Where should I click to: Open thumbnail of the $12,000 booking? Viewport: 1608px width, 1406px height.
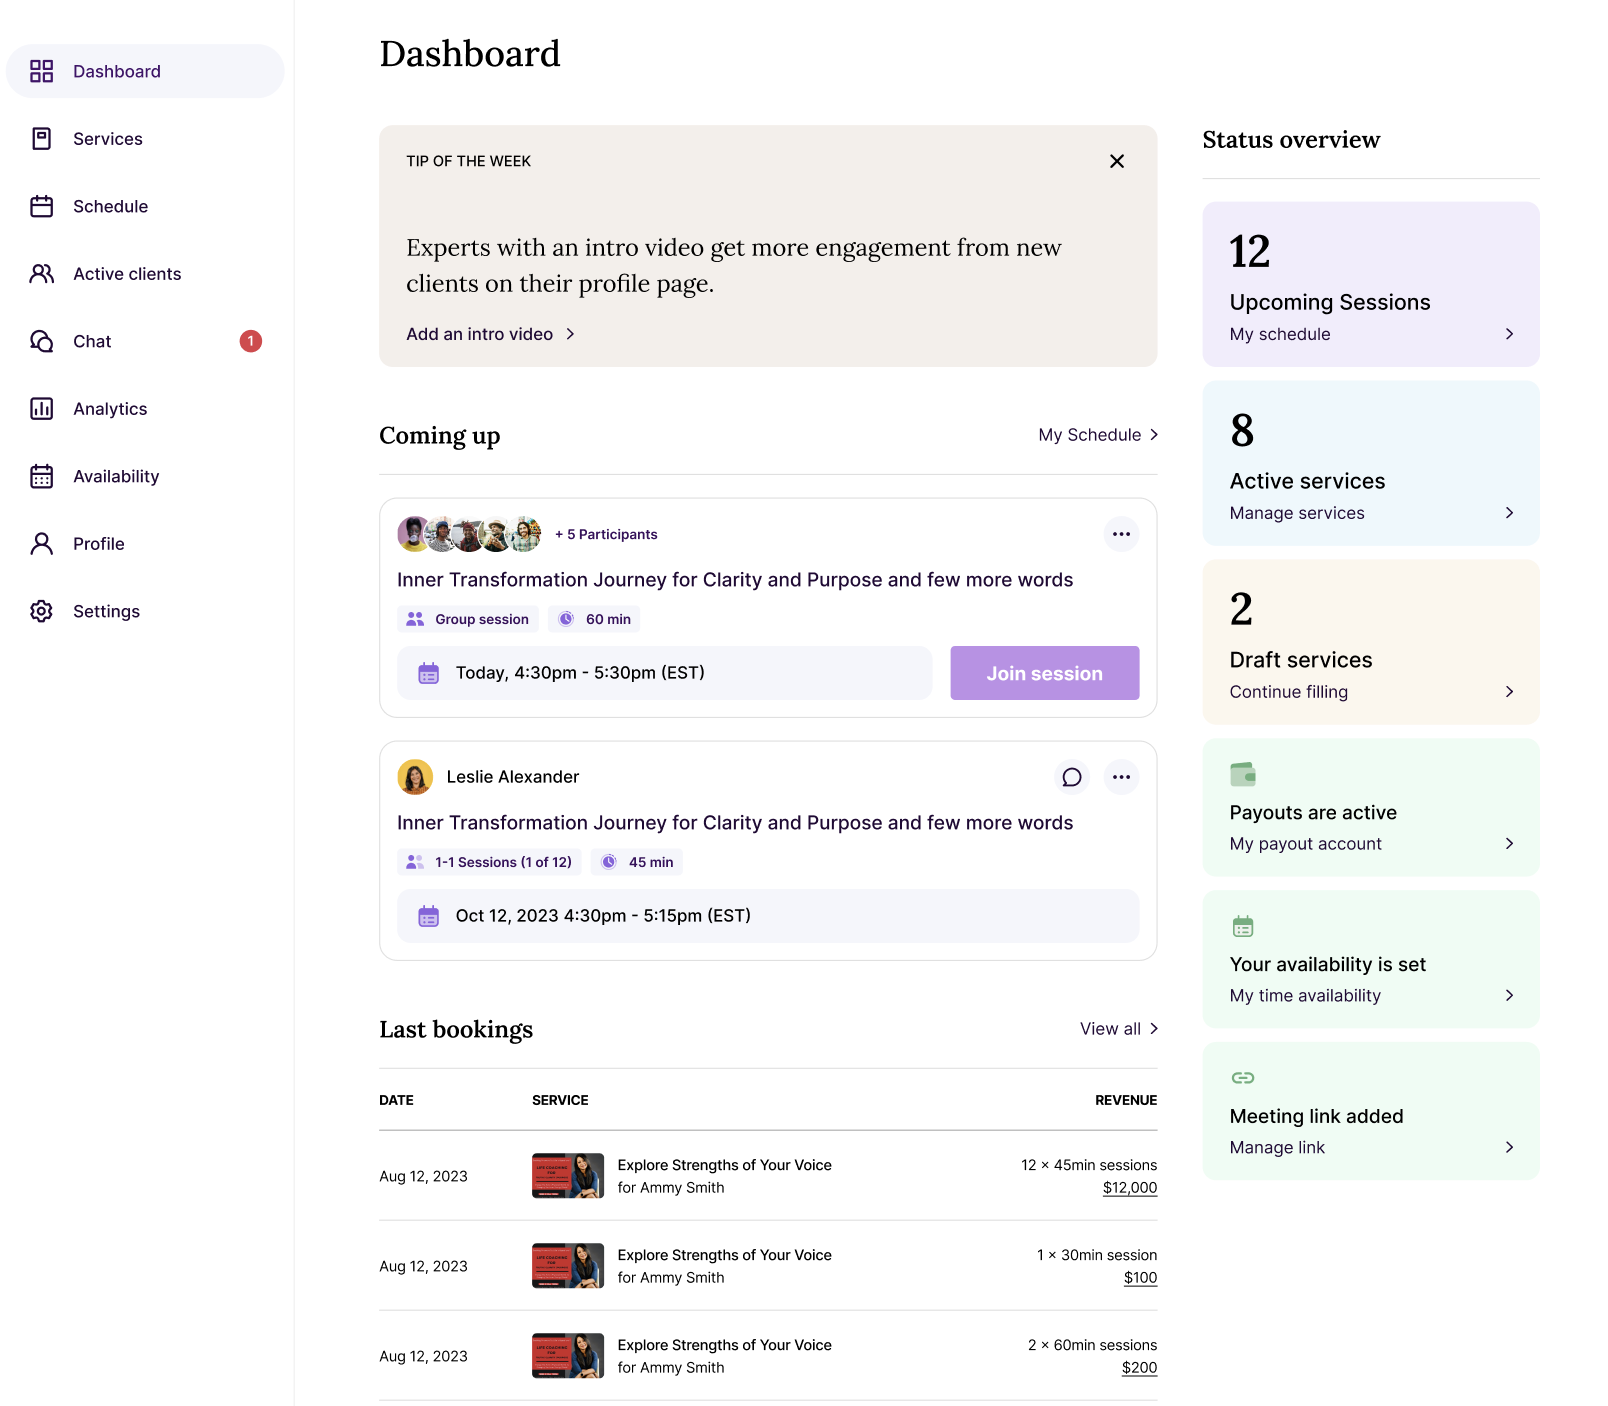click(567, 1176)
